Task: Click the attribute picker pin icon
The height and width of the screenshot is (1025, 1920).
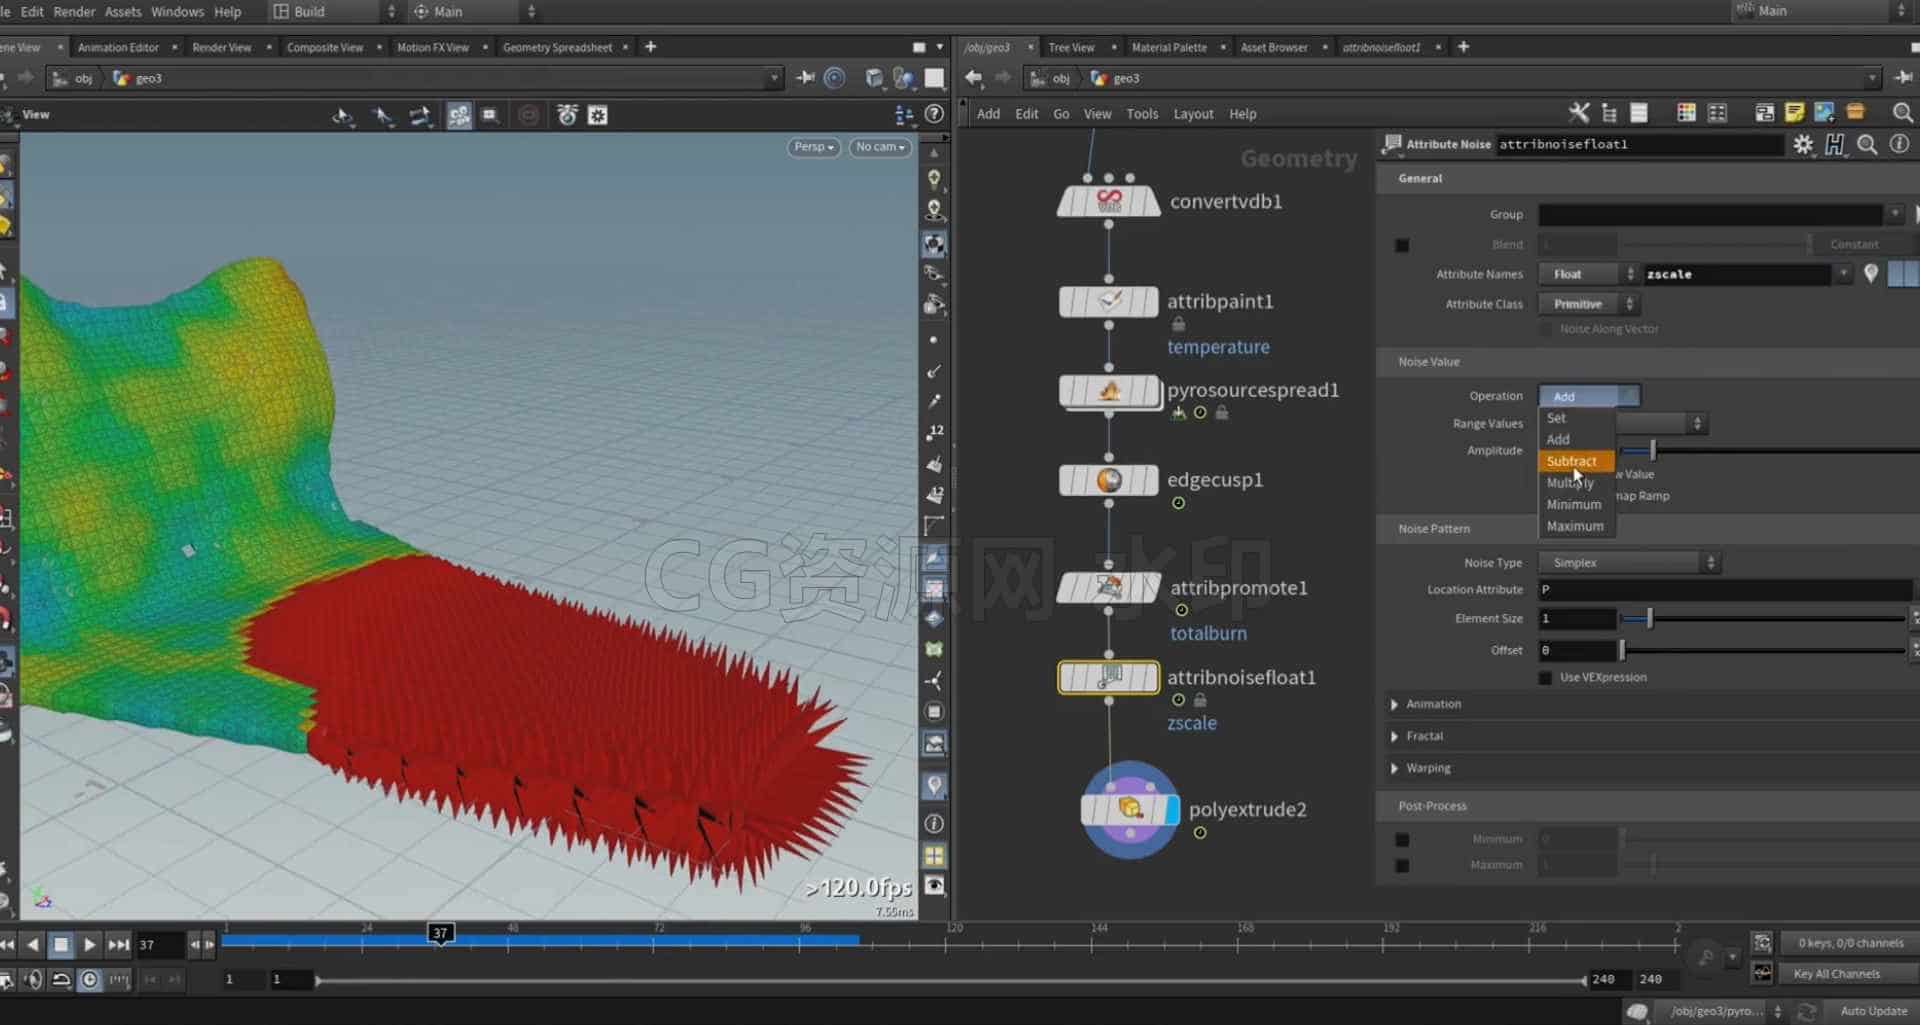Action: click(1871, 273)
